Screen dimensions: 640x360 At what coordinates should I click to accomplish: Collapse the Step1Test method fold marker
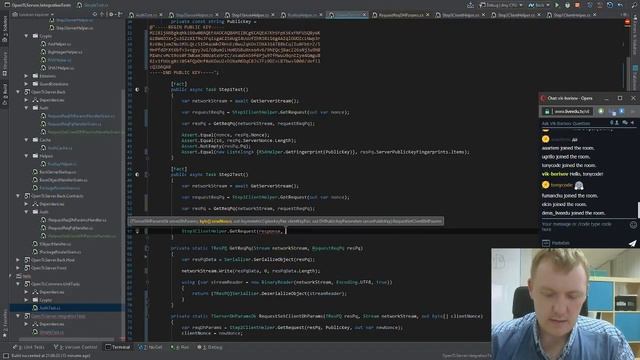(147, 89)
